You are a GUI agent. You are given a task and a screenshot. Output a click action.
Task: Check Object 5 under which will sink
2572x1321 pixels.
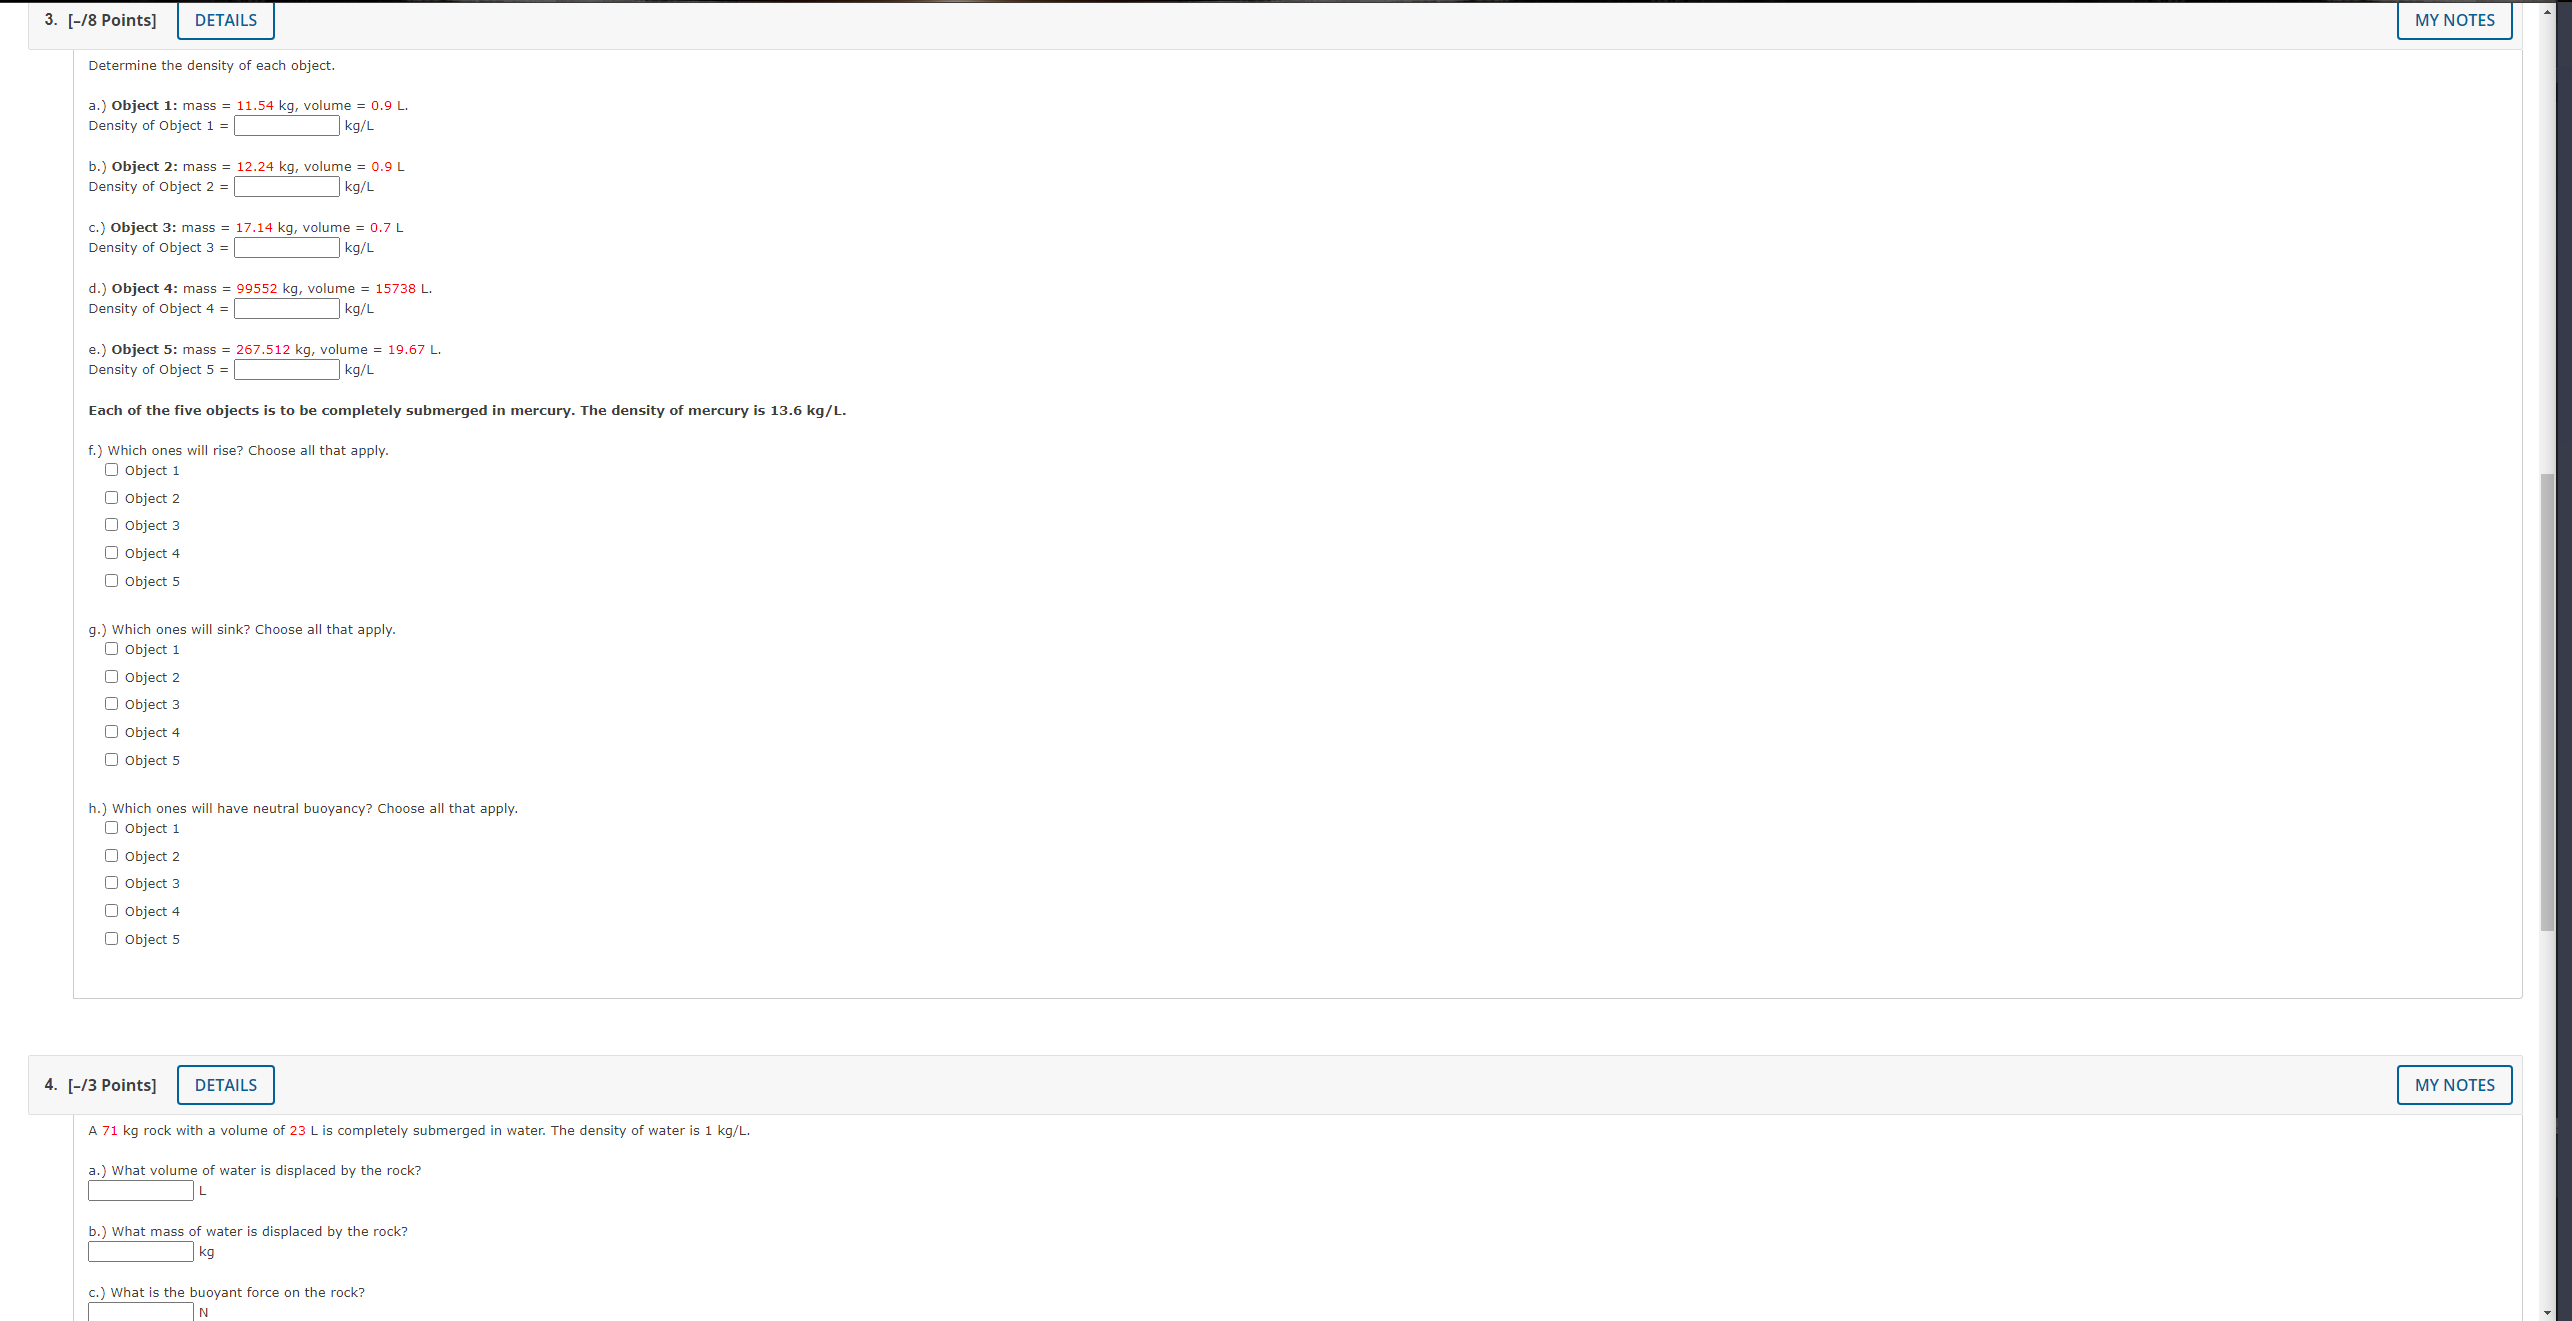coord(112,760)
